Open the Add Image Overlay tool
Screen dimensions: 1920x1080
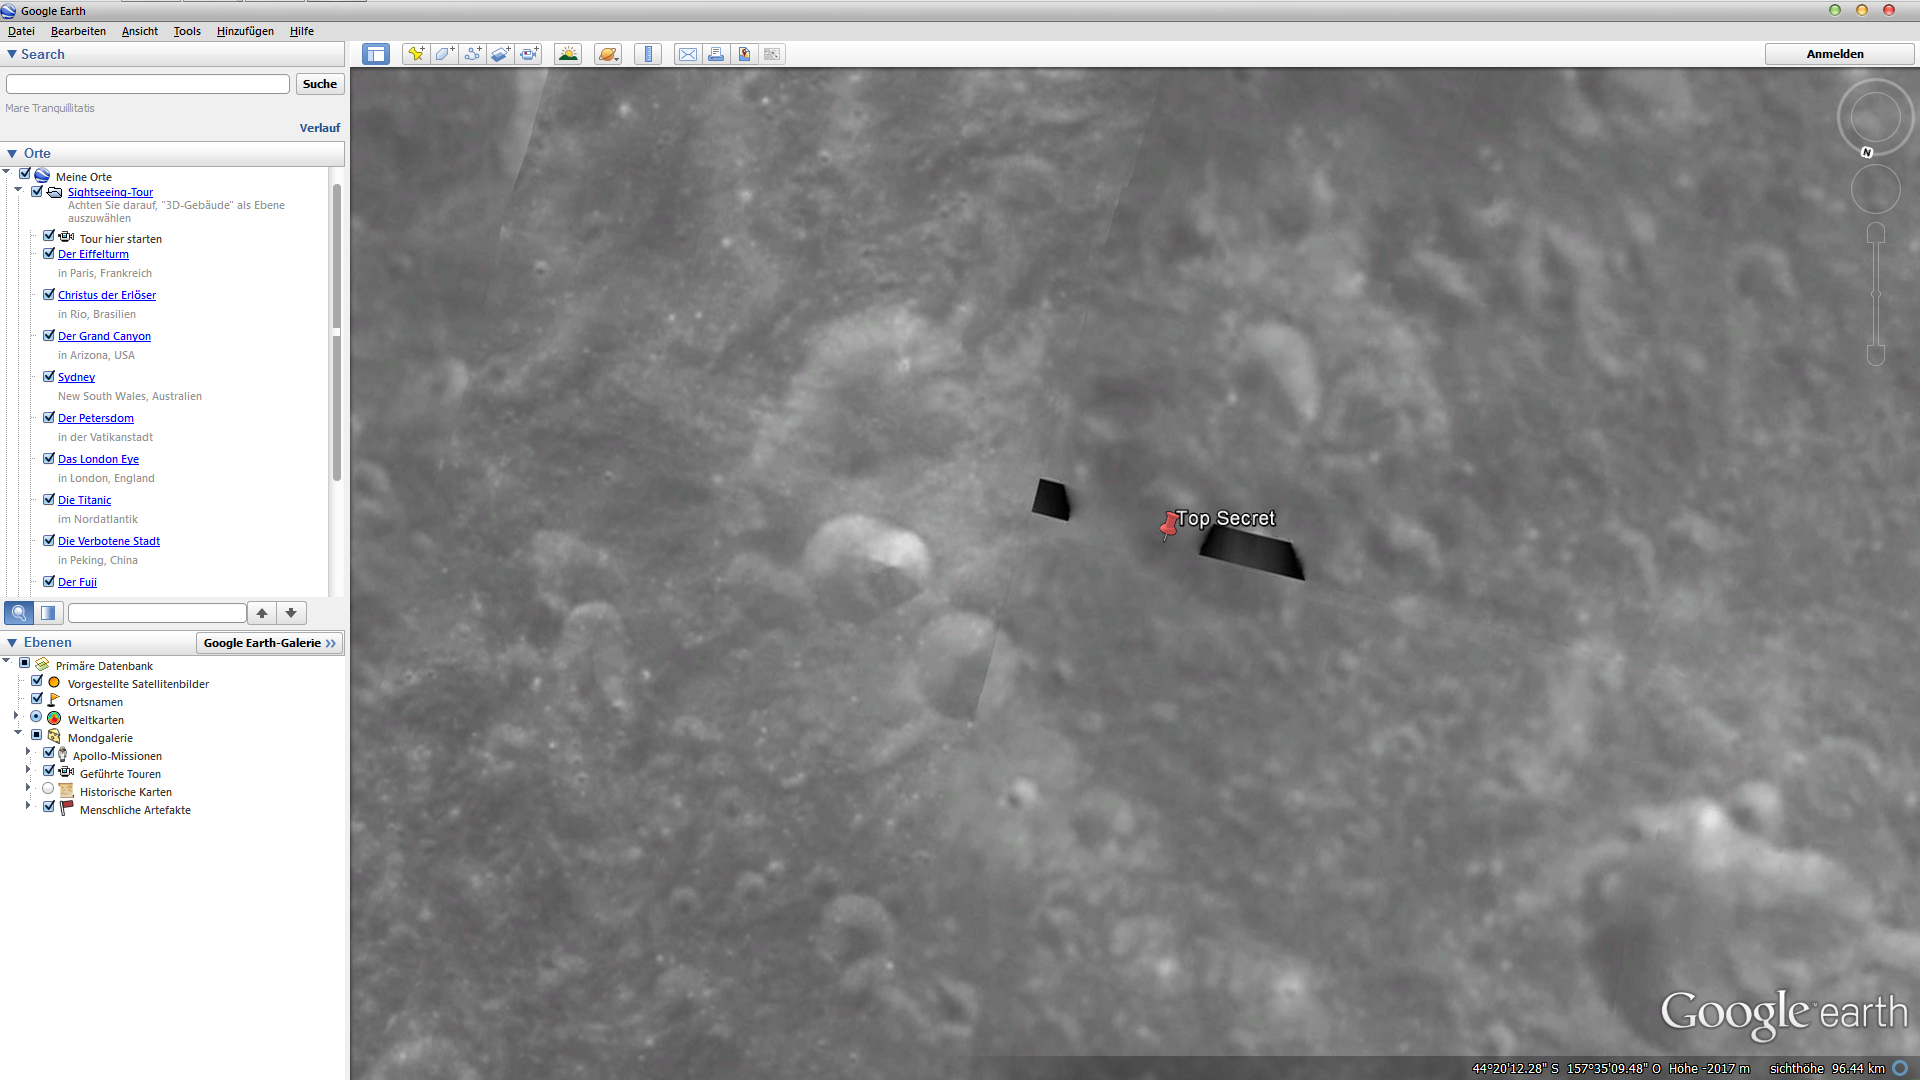coord(500,54)
